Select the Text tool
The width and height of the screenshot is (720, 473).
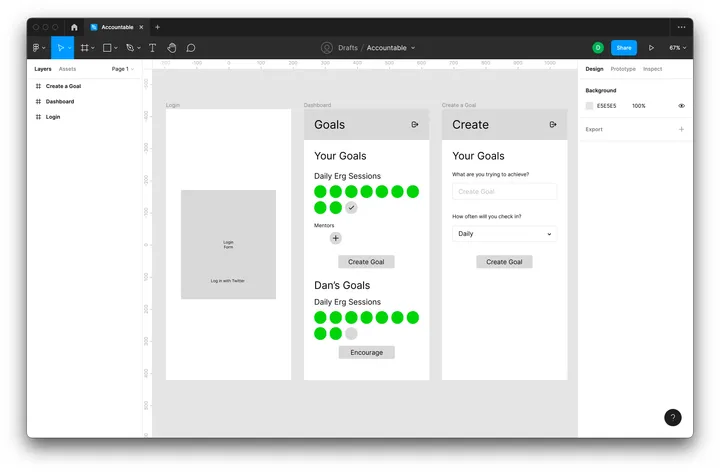pos(152,48)
